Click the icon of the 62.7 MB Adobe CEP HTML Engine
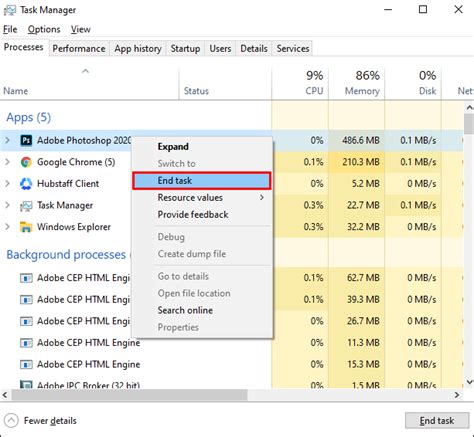The height and width of the screenshot is (437, 474). click(26, 278)
